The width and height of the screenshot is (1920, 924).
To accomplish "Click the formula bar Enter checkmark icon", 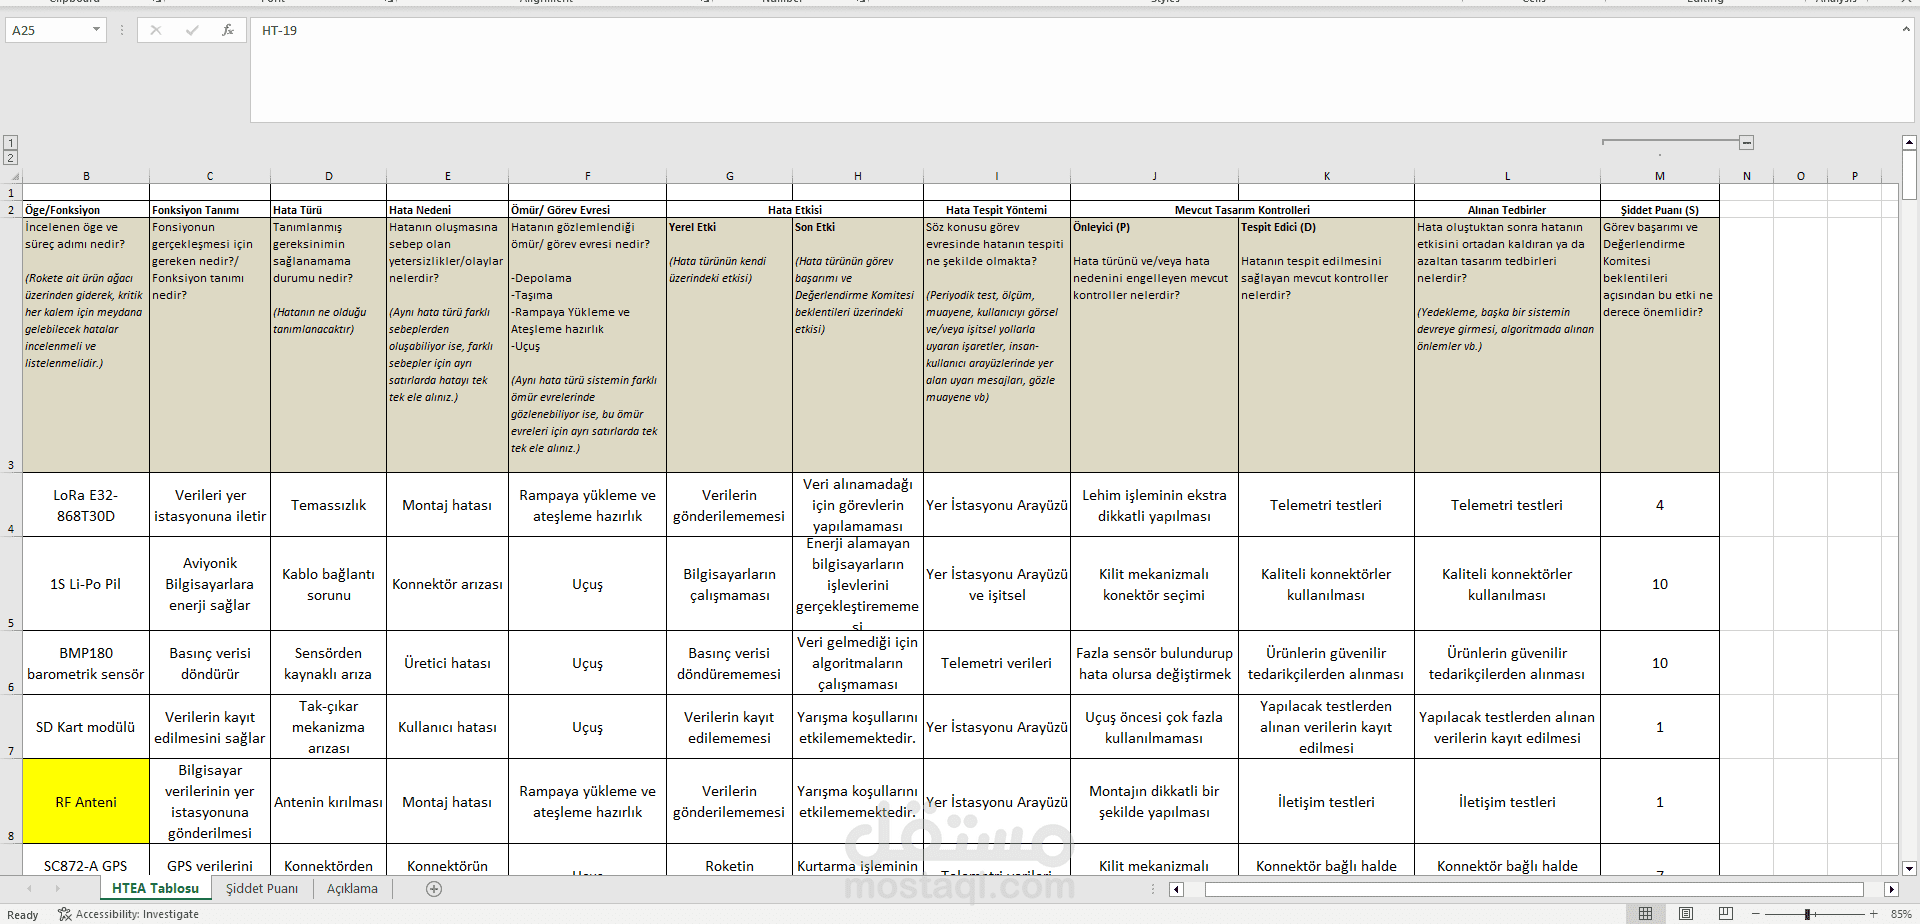I will coord(192,30).
